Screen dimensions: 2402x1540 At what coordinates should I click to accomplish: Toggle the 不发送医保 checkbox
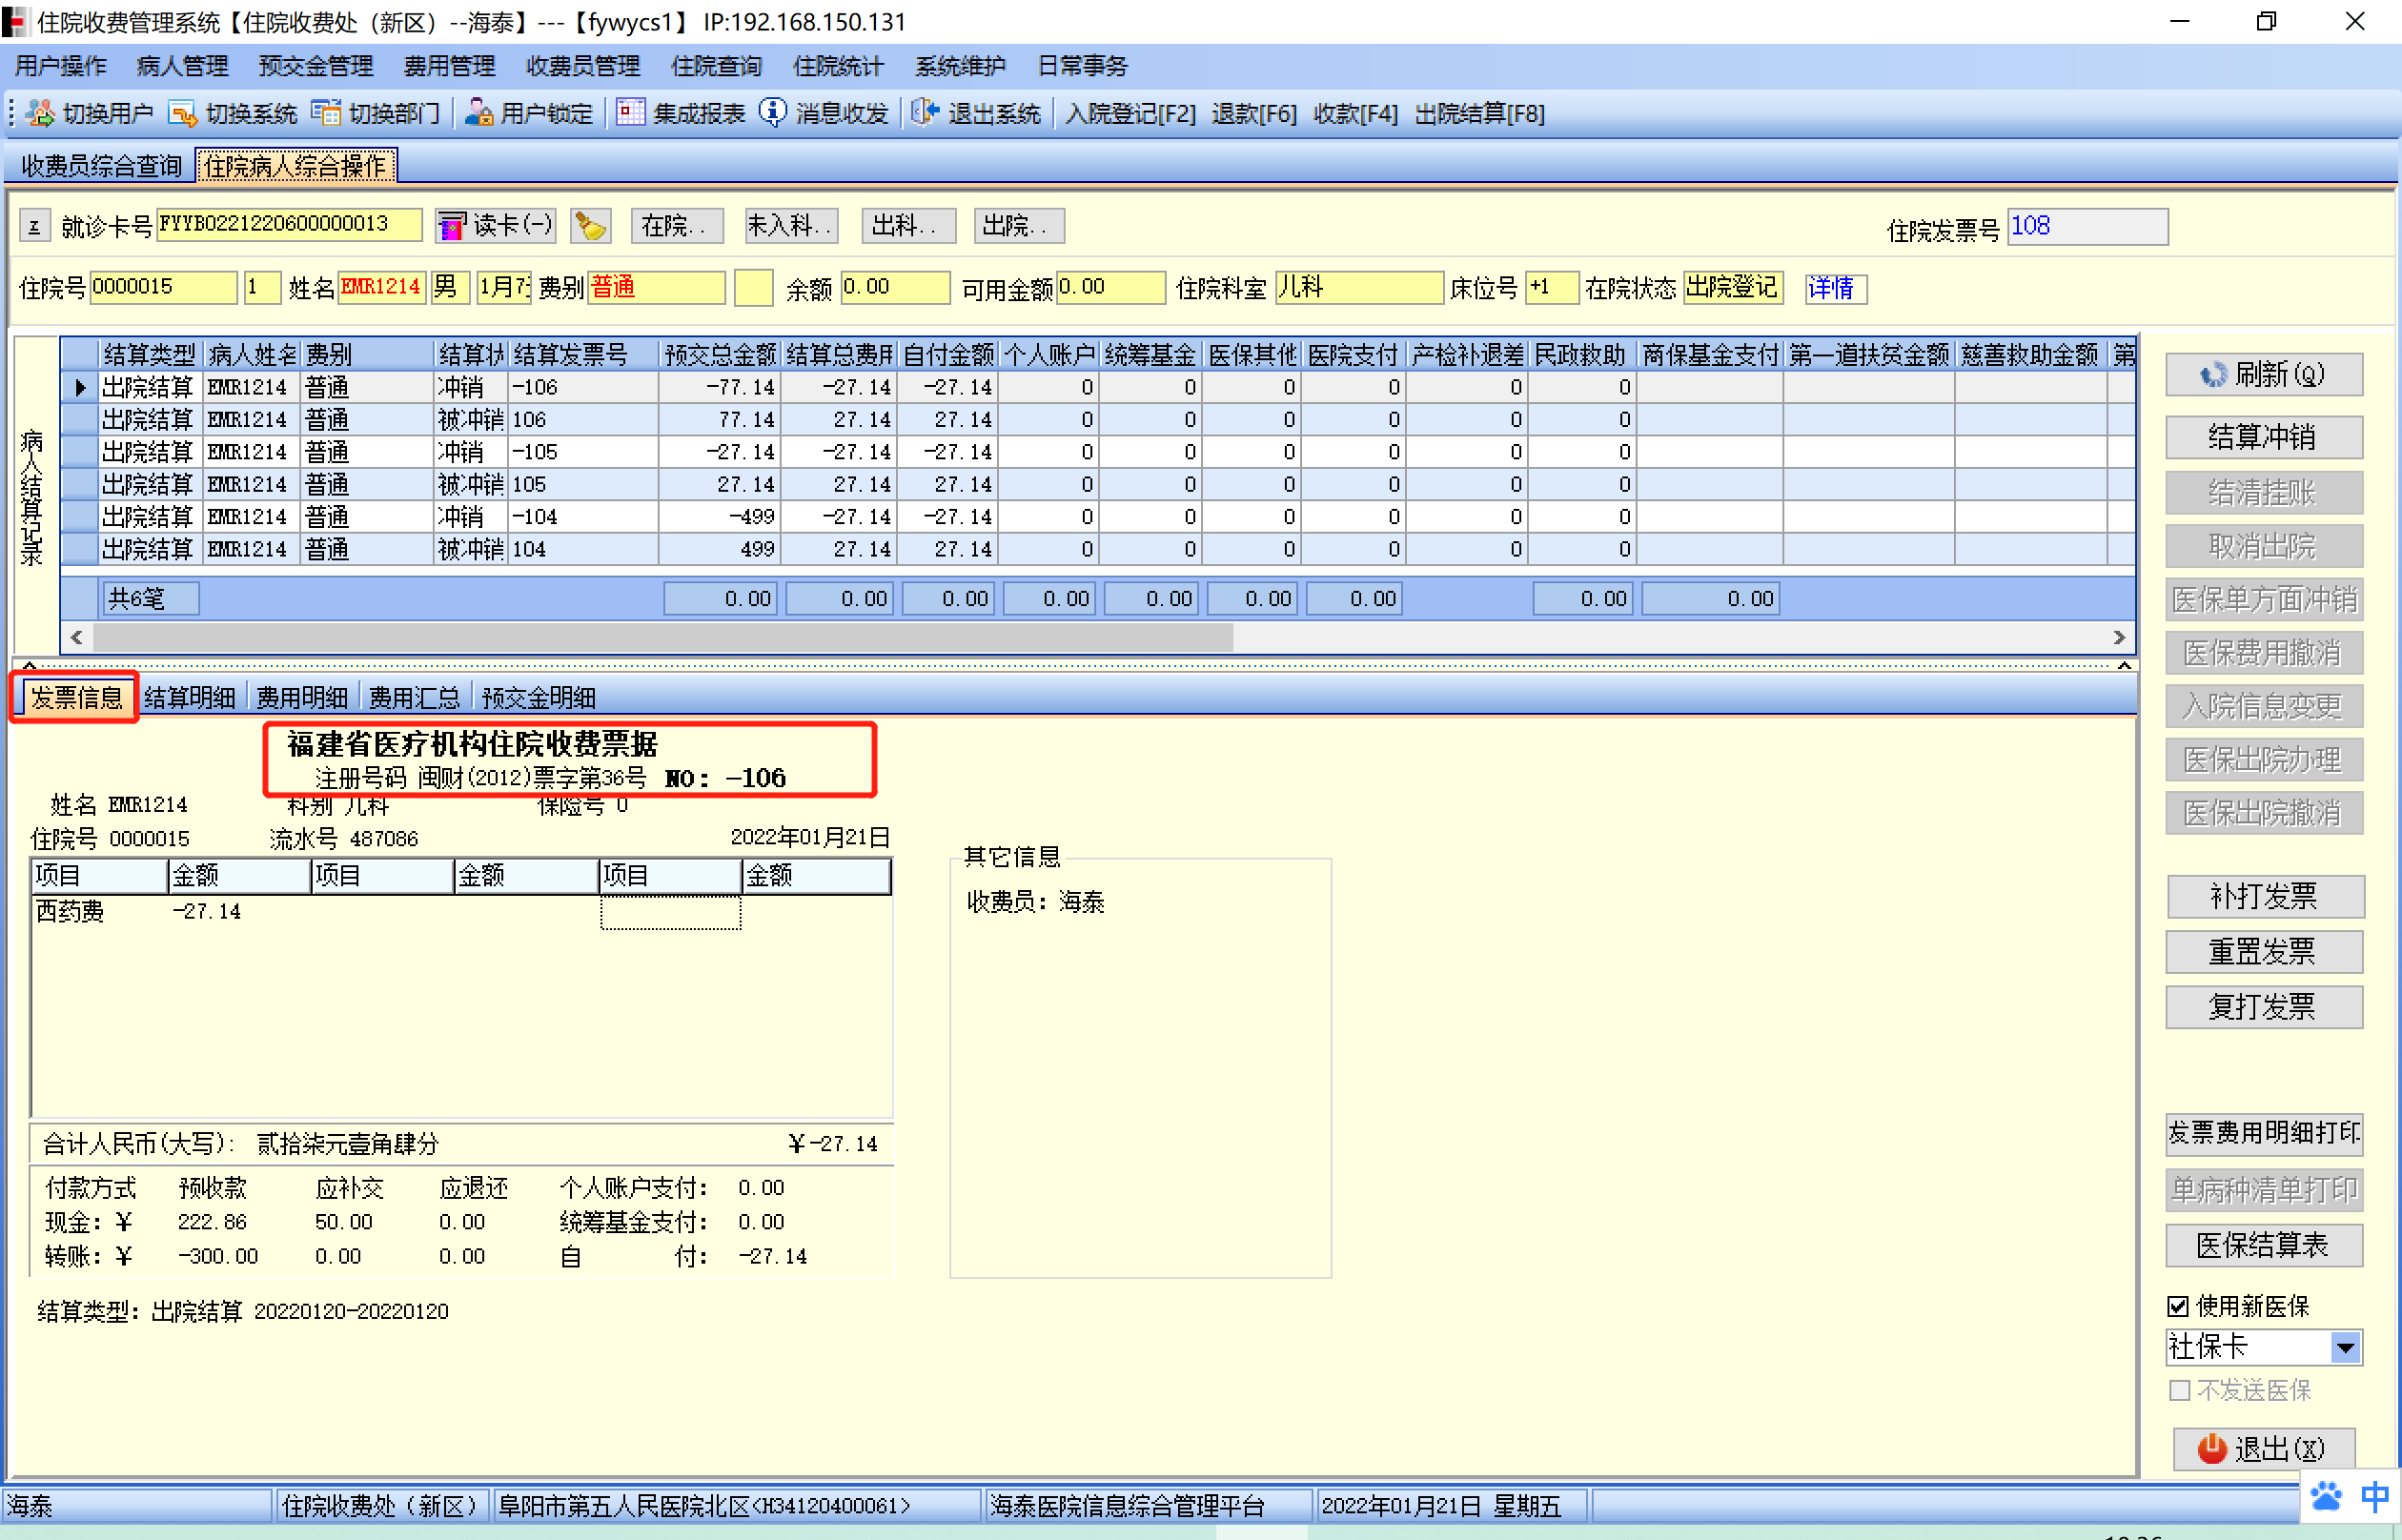pos(2179,1390)
